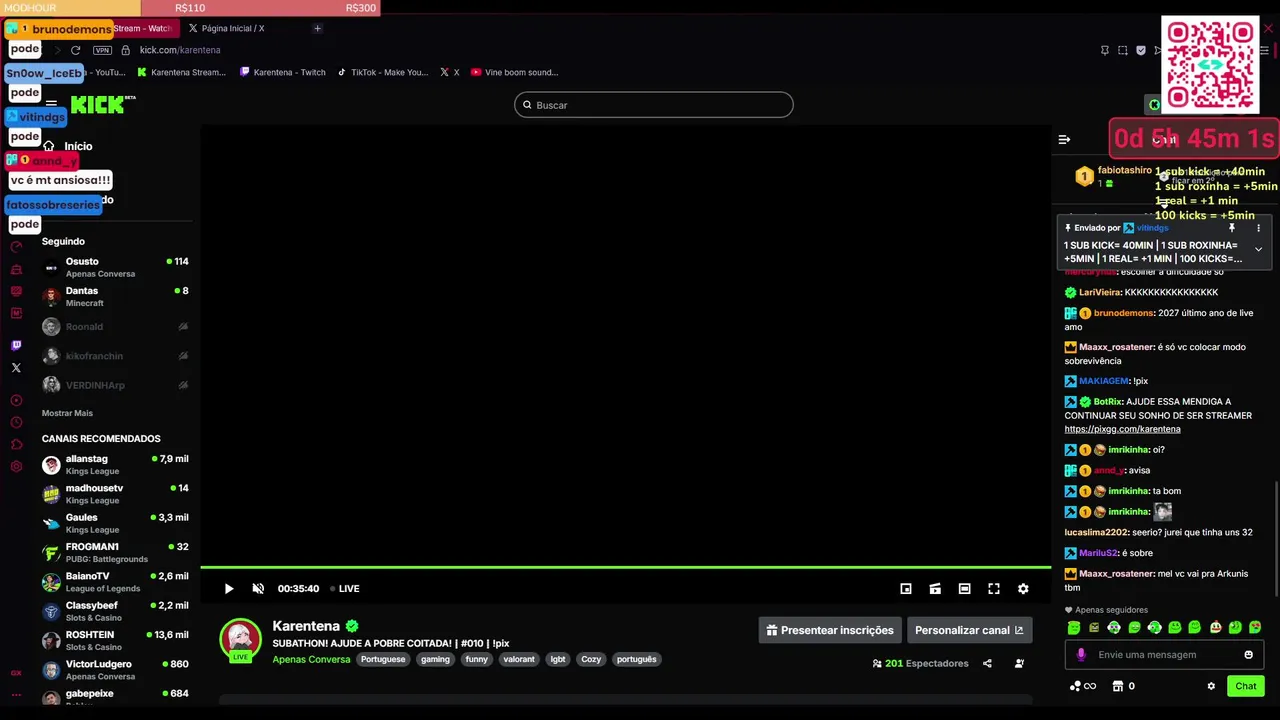1280x720 pixels.
Task: Toggle picture-in-picture mode on the player
Action: (906, 589)
